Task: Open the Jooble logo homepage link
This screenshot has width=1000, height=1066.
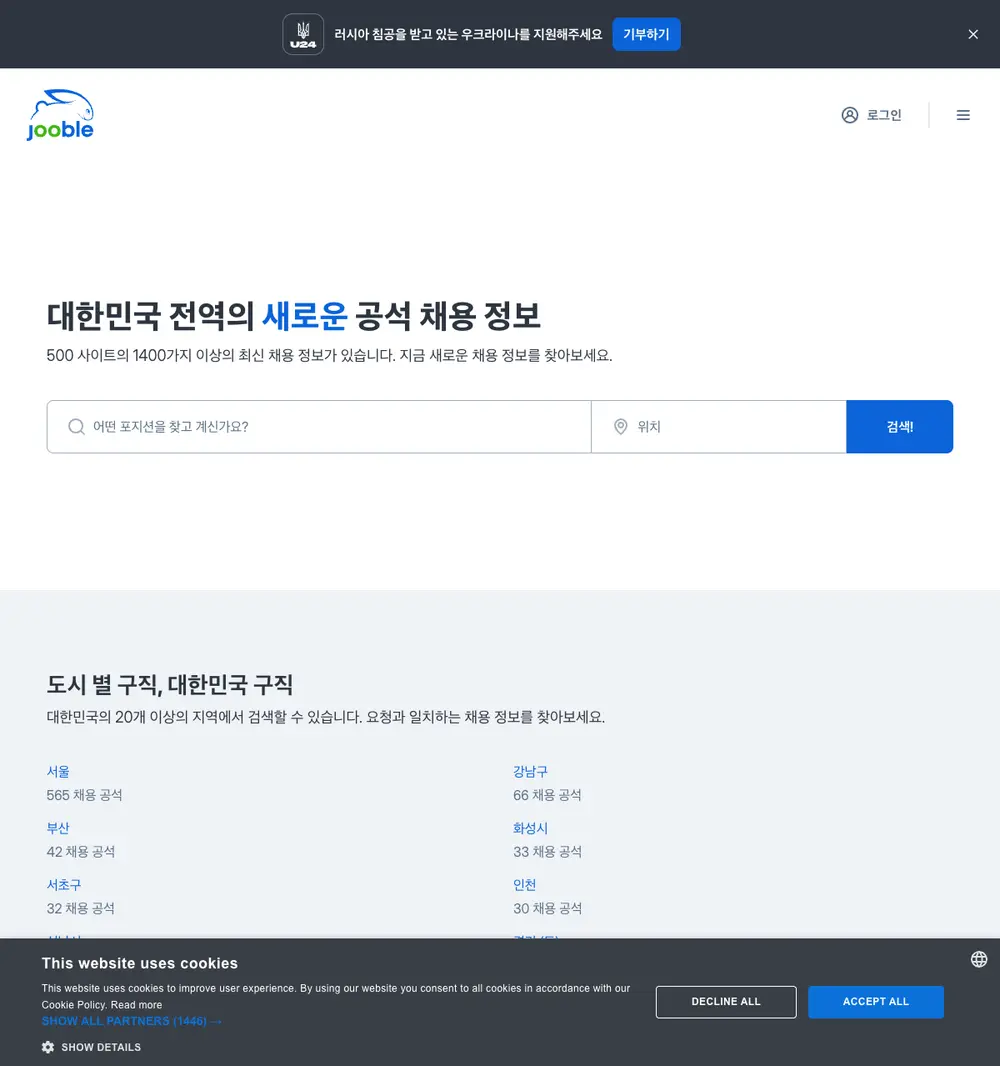Action: [x=60, y=115]
